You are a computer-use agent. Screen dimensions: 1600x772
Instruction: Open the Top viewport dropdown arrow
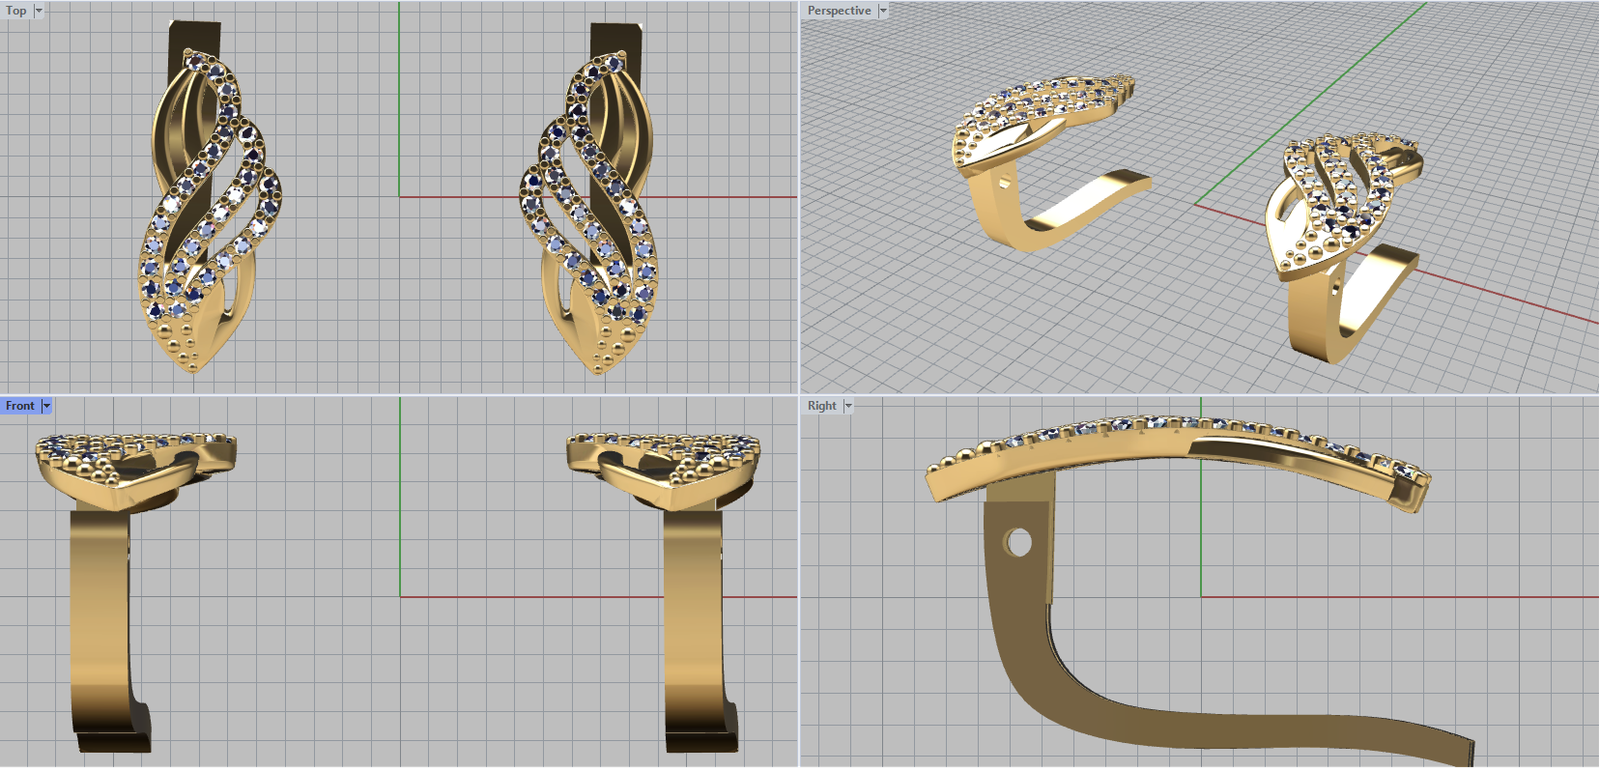click(39, 11)
